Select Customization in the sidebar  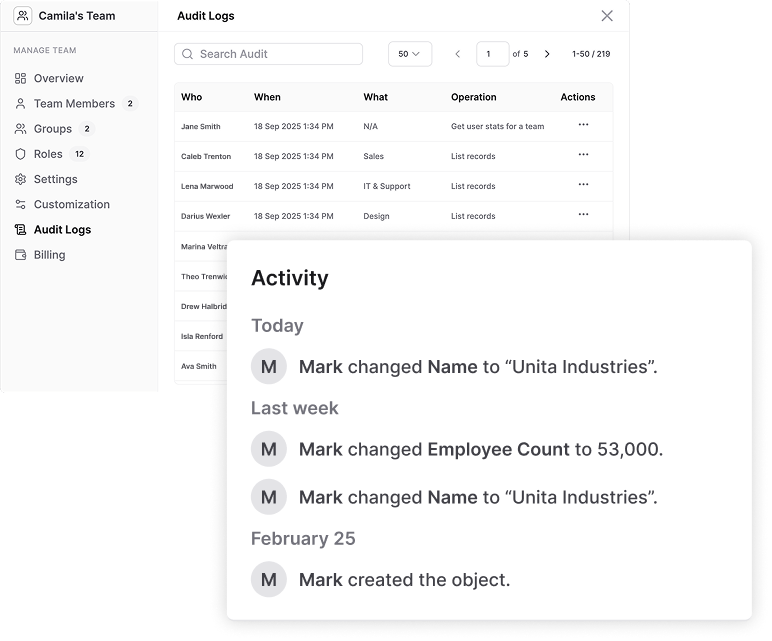[71, 204]
